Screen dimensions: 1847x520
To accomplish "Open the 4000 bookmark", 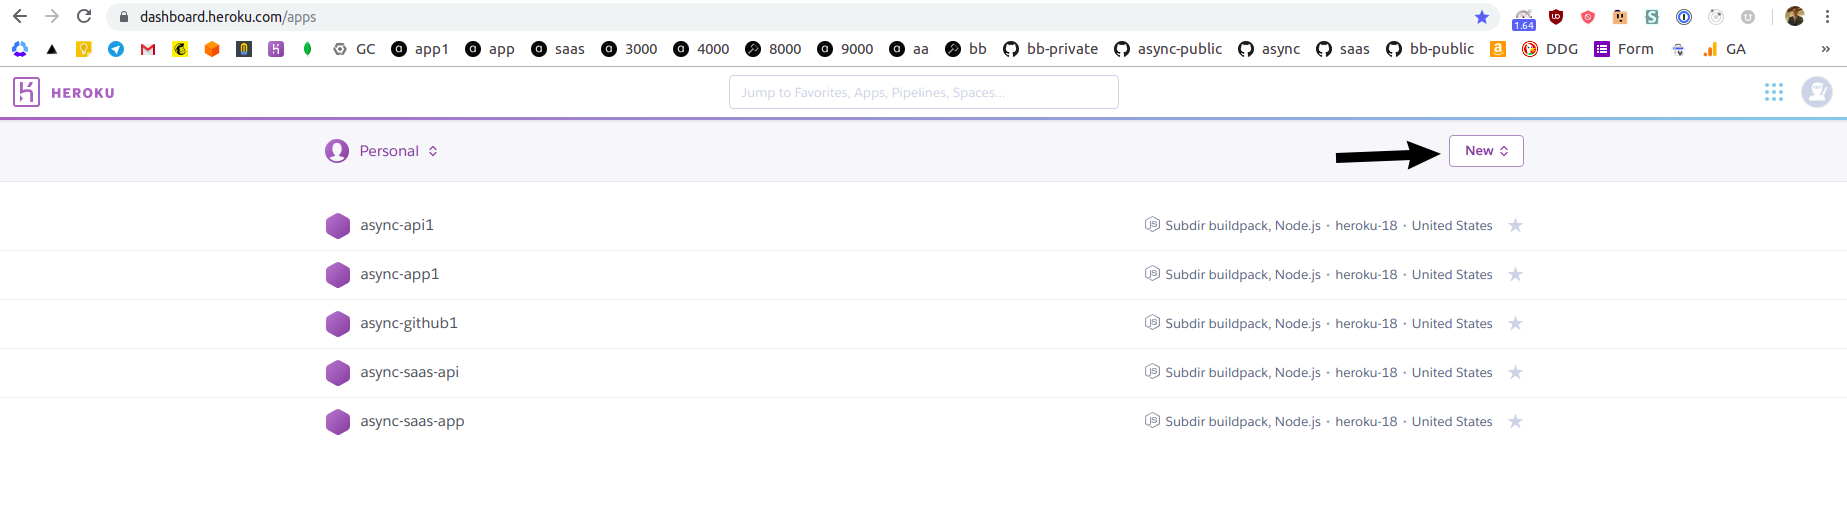I will point(701,49).
